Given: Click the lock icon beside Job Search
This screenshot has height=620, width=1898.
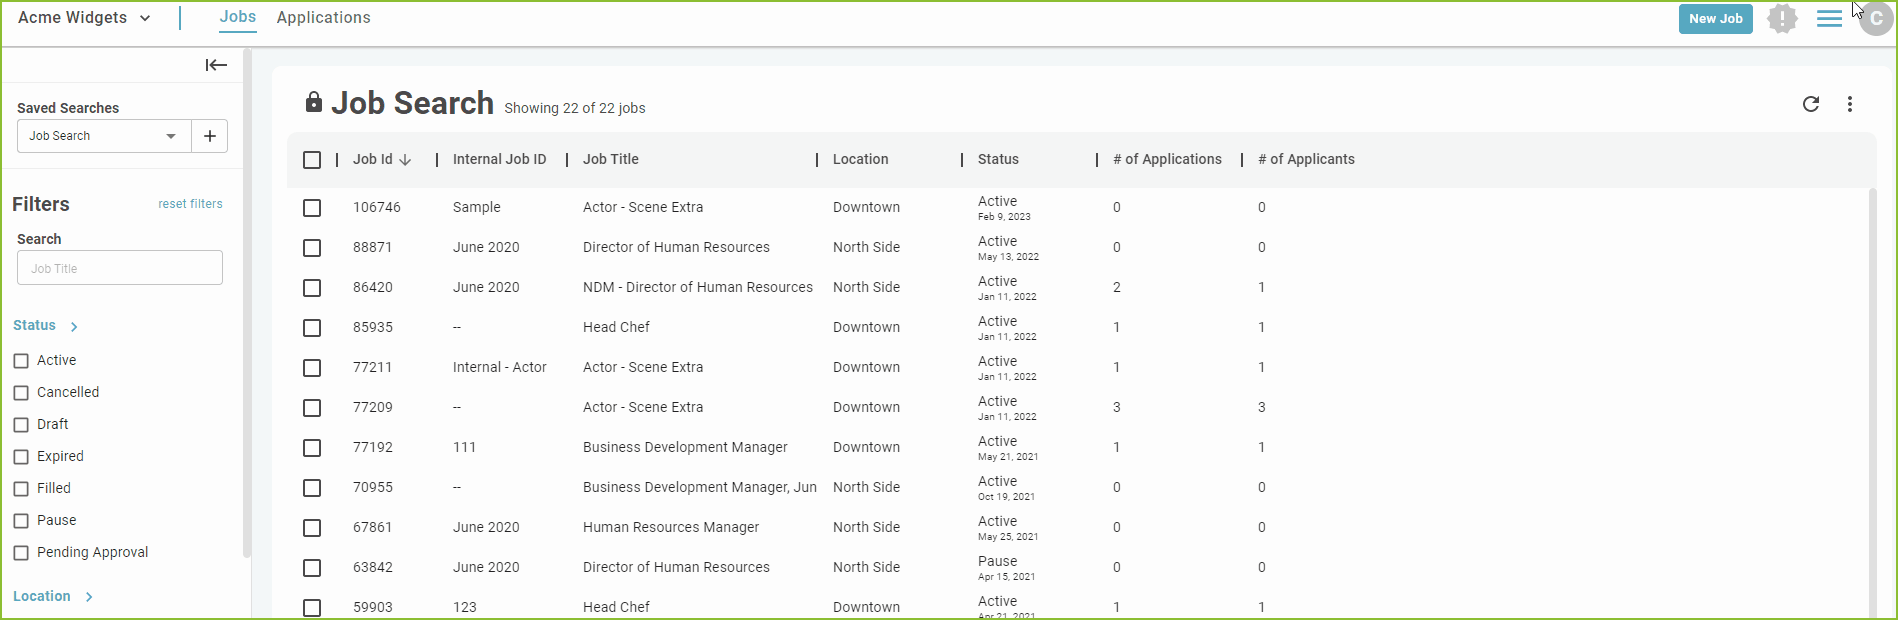Looking at the screenshot, I should [x=314, y=102].
